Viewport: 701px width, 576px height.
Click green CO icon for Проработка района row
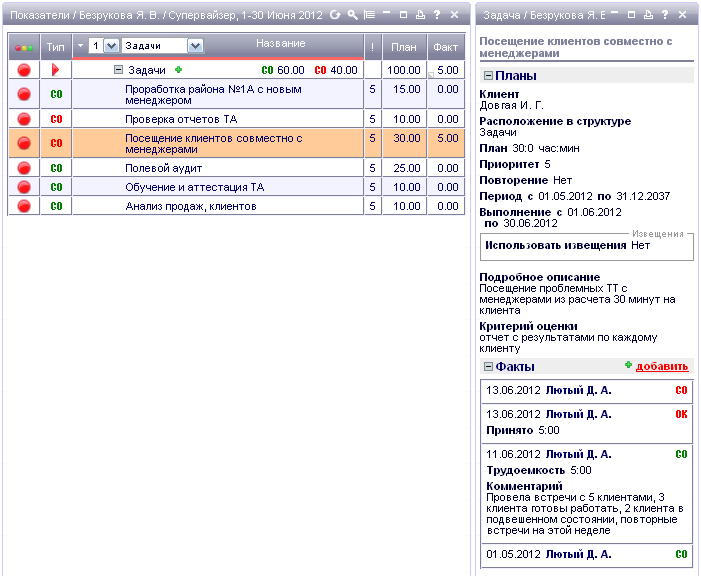pyautogui.click(x=56, y=94)
